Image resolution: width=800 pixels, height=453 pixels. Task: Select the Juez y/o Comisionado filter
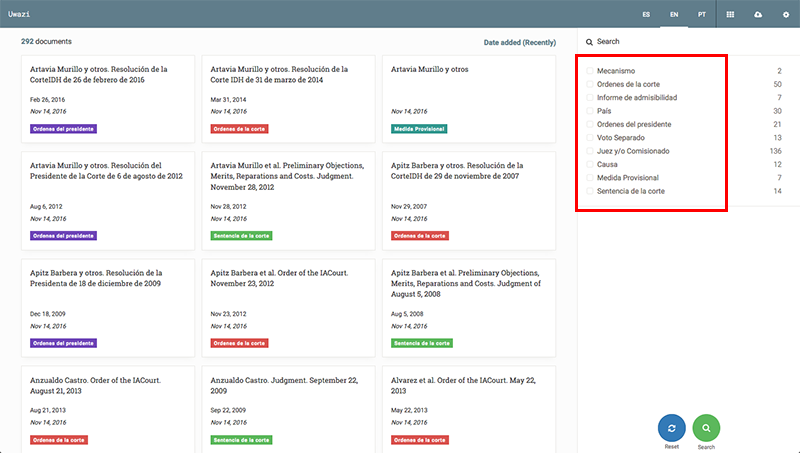click(590, 151)
